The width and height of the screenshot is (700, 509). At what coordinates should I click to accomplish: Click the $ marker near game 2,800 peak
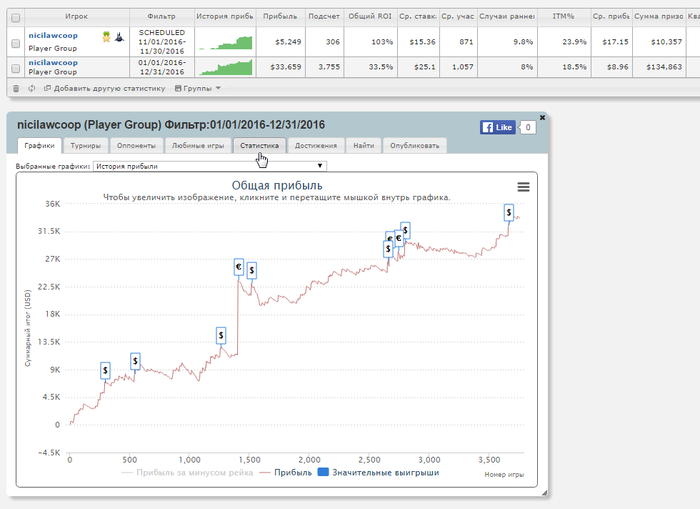point(405,230)
